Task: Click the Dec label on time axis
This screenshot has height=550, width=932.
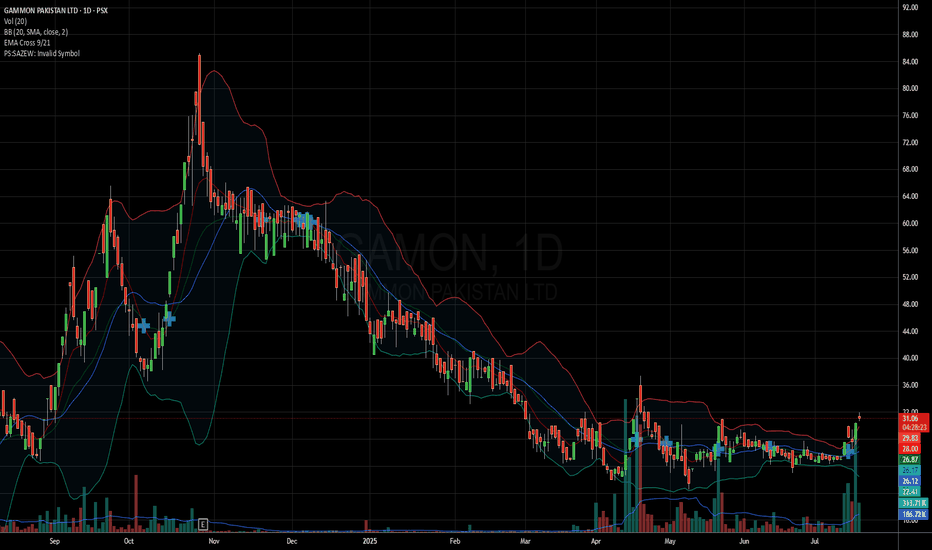Action: [x=291, y=541]
